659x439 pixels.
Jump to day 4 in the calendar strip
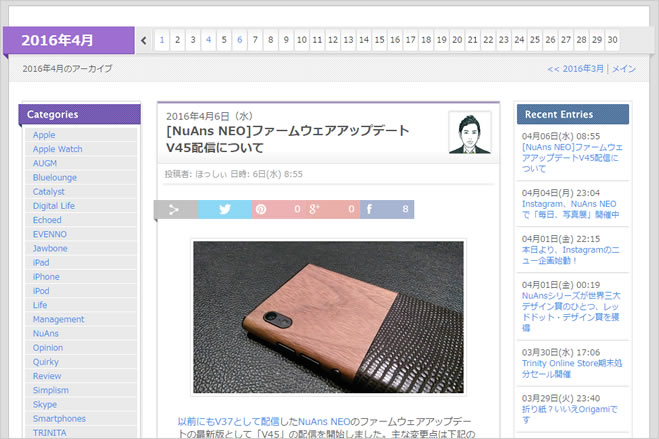pos(208,40)
